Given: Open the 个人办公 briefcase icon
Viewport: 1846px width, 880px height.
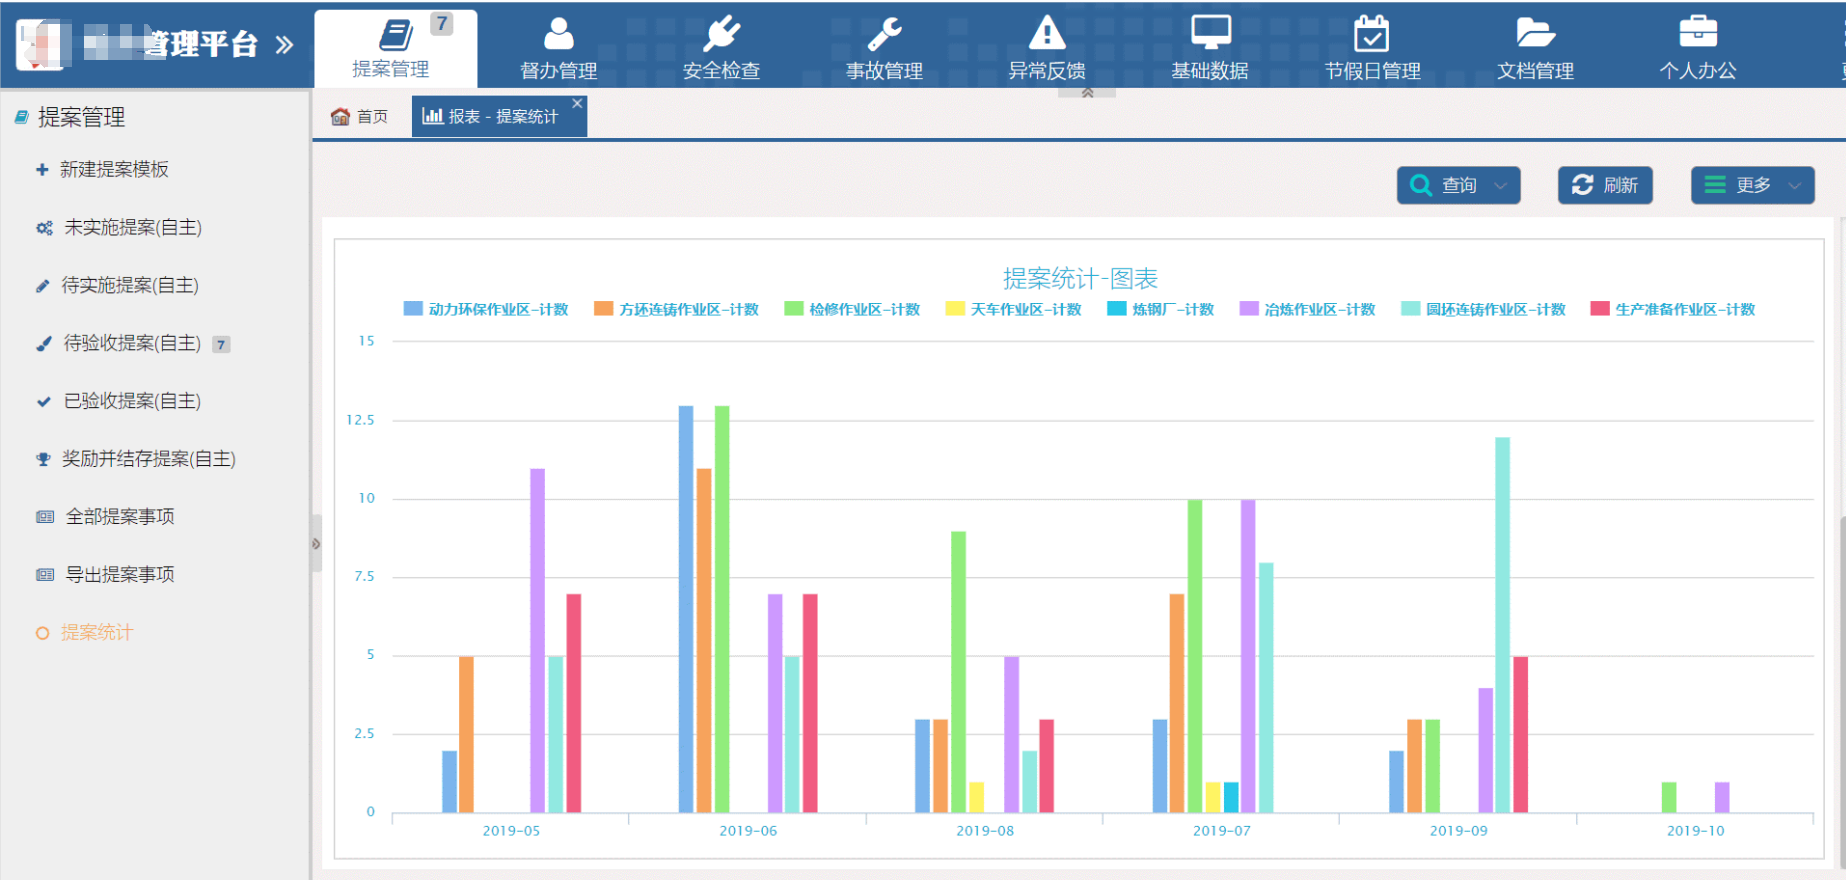Looking at the screenshot, I should (x=1698, y=32).
